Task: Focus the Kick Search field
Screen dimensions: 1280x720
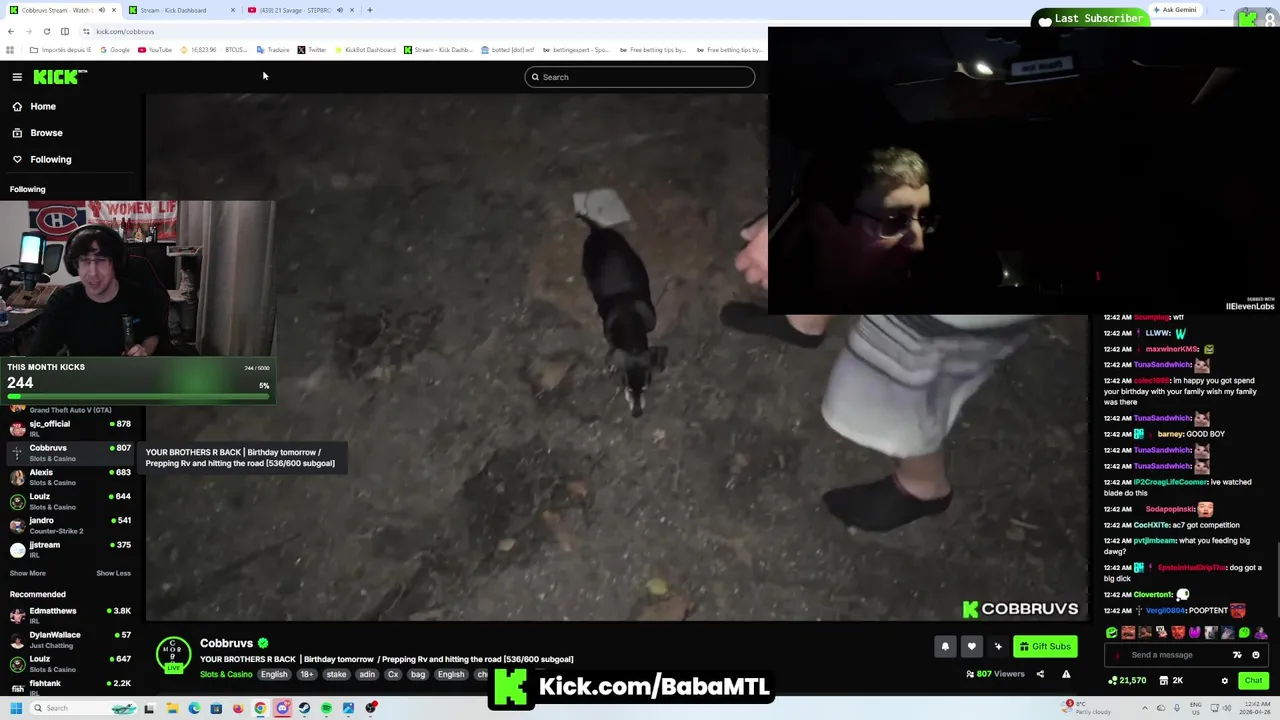Action: pos(640,77)
